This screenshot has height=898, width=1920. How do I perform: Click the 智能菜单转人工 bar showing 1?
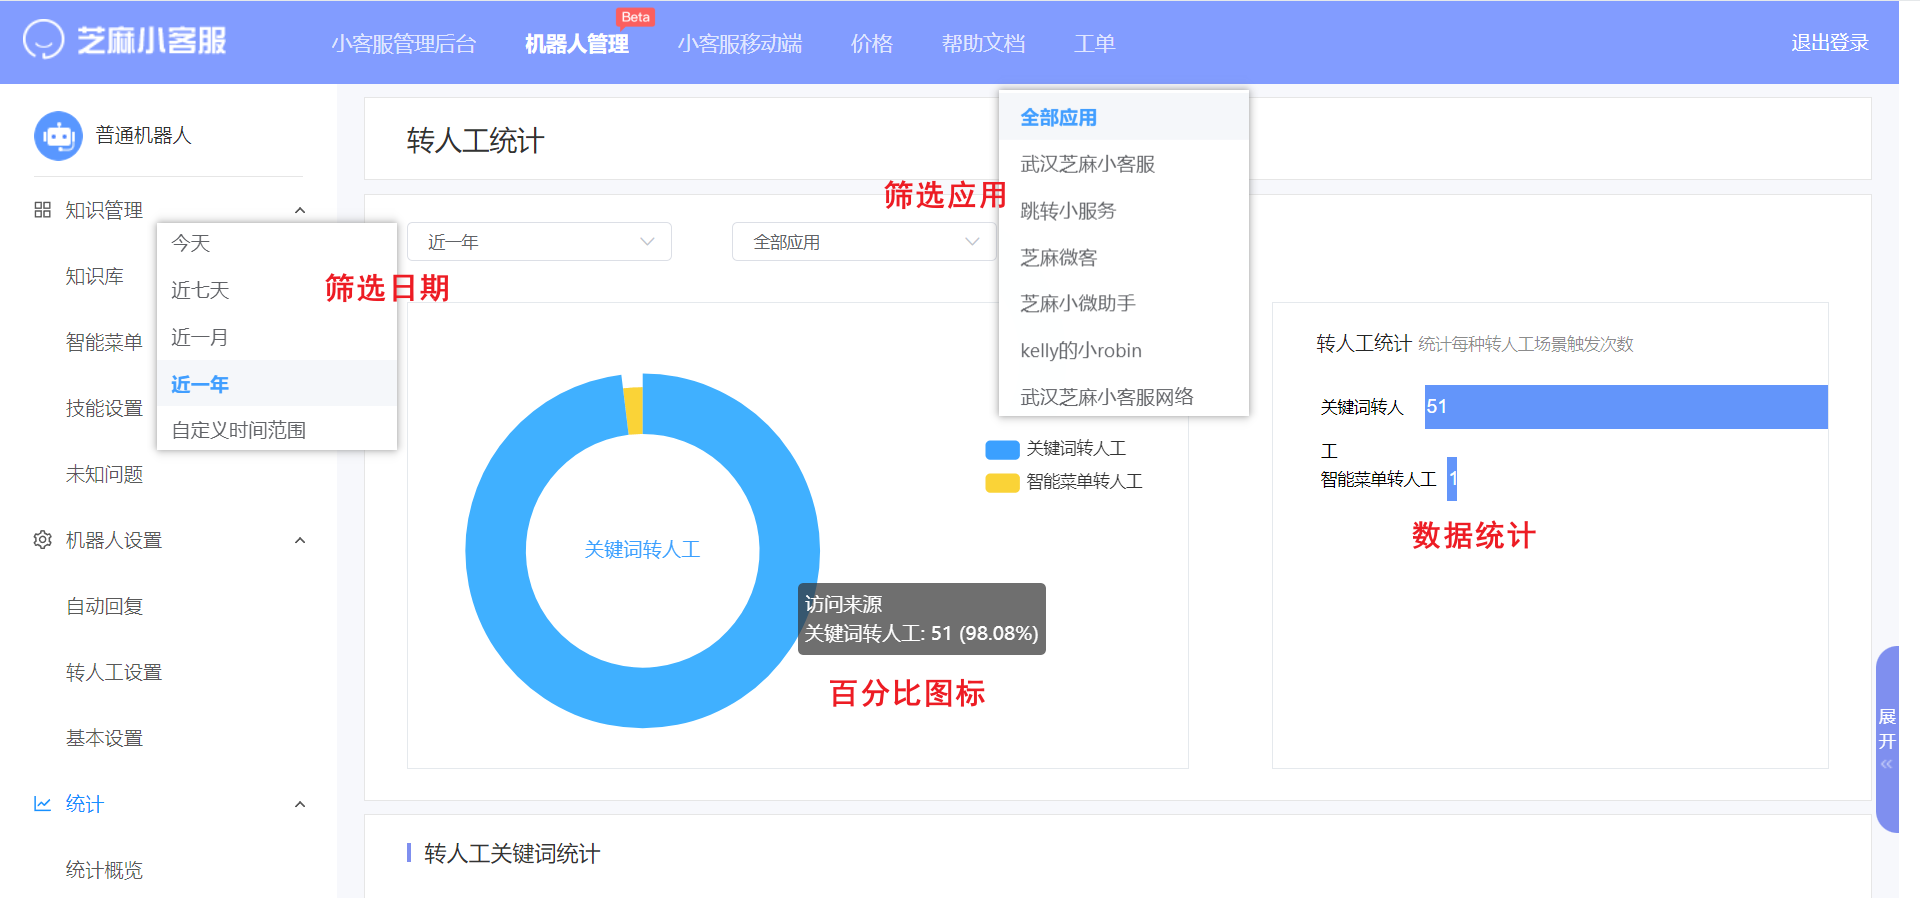coord(1452,479)
